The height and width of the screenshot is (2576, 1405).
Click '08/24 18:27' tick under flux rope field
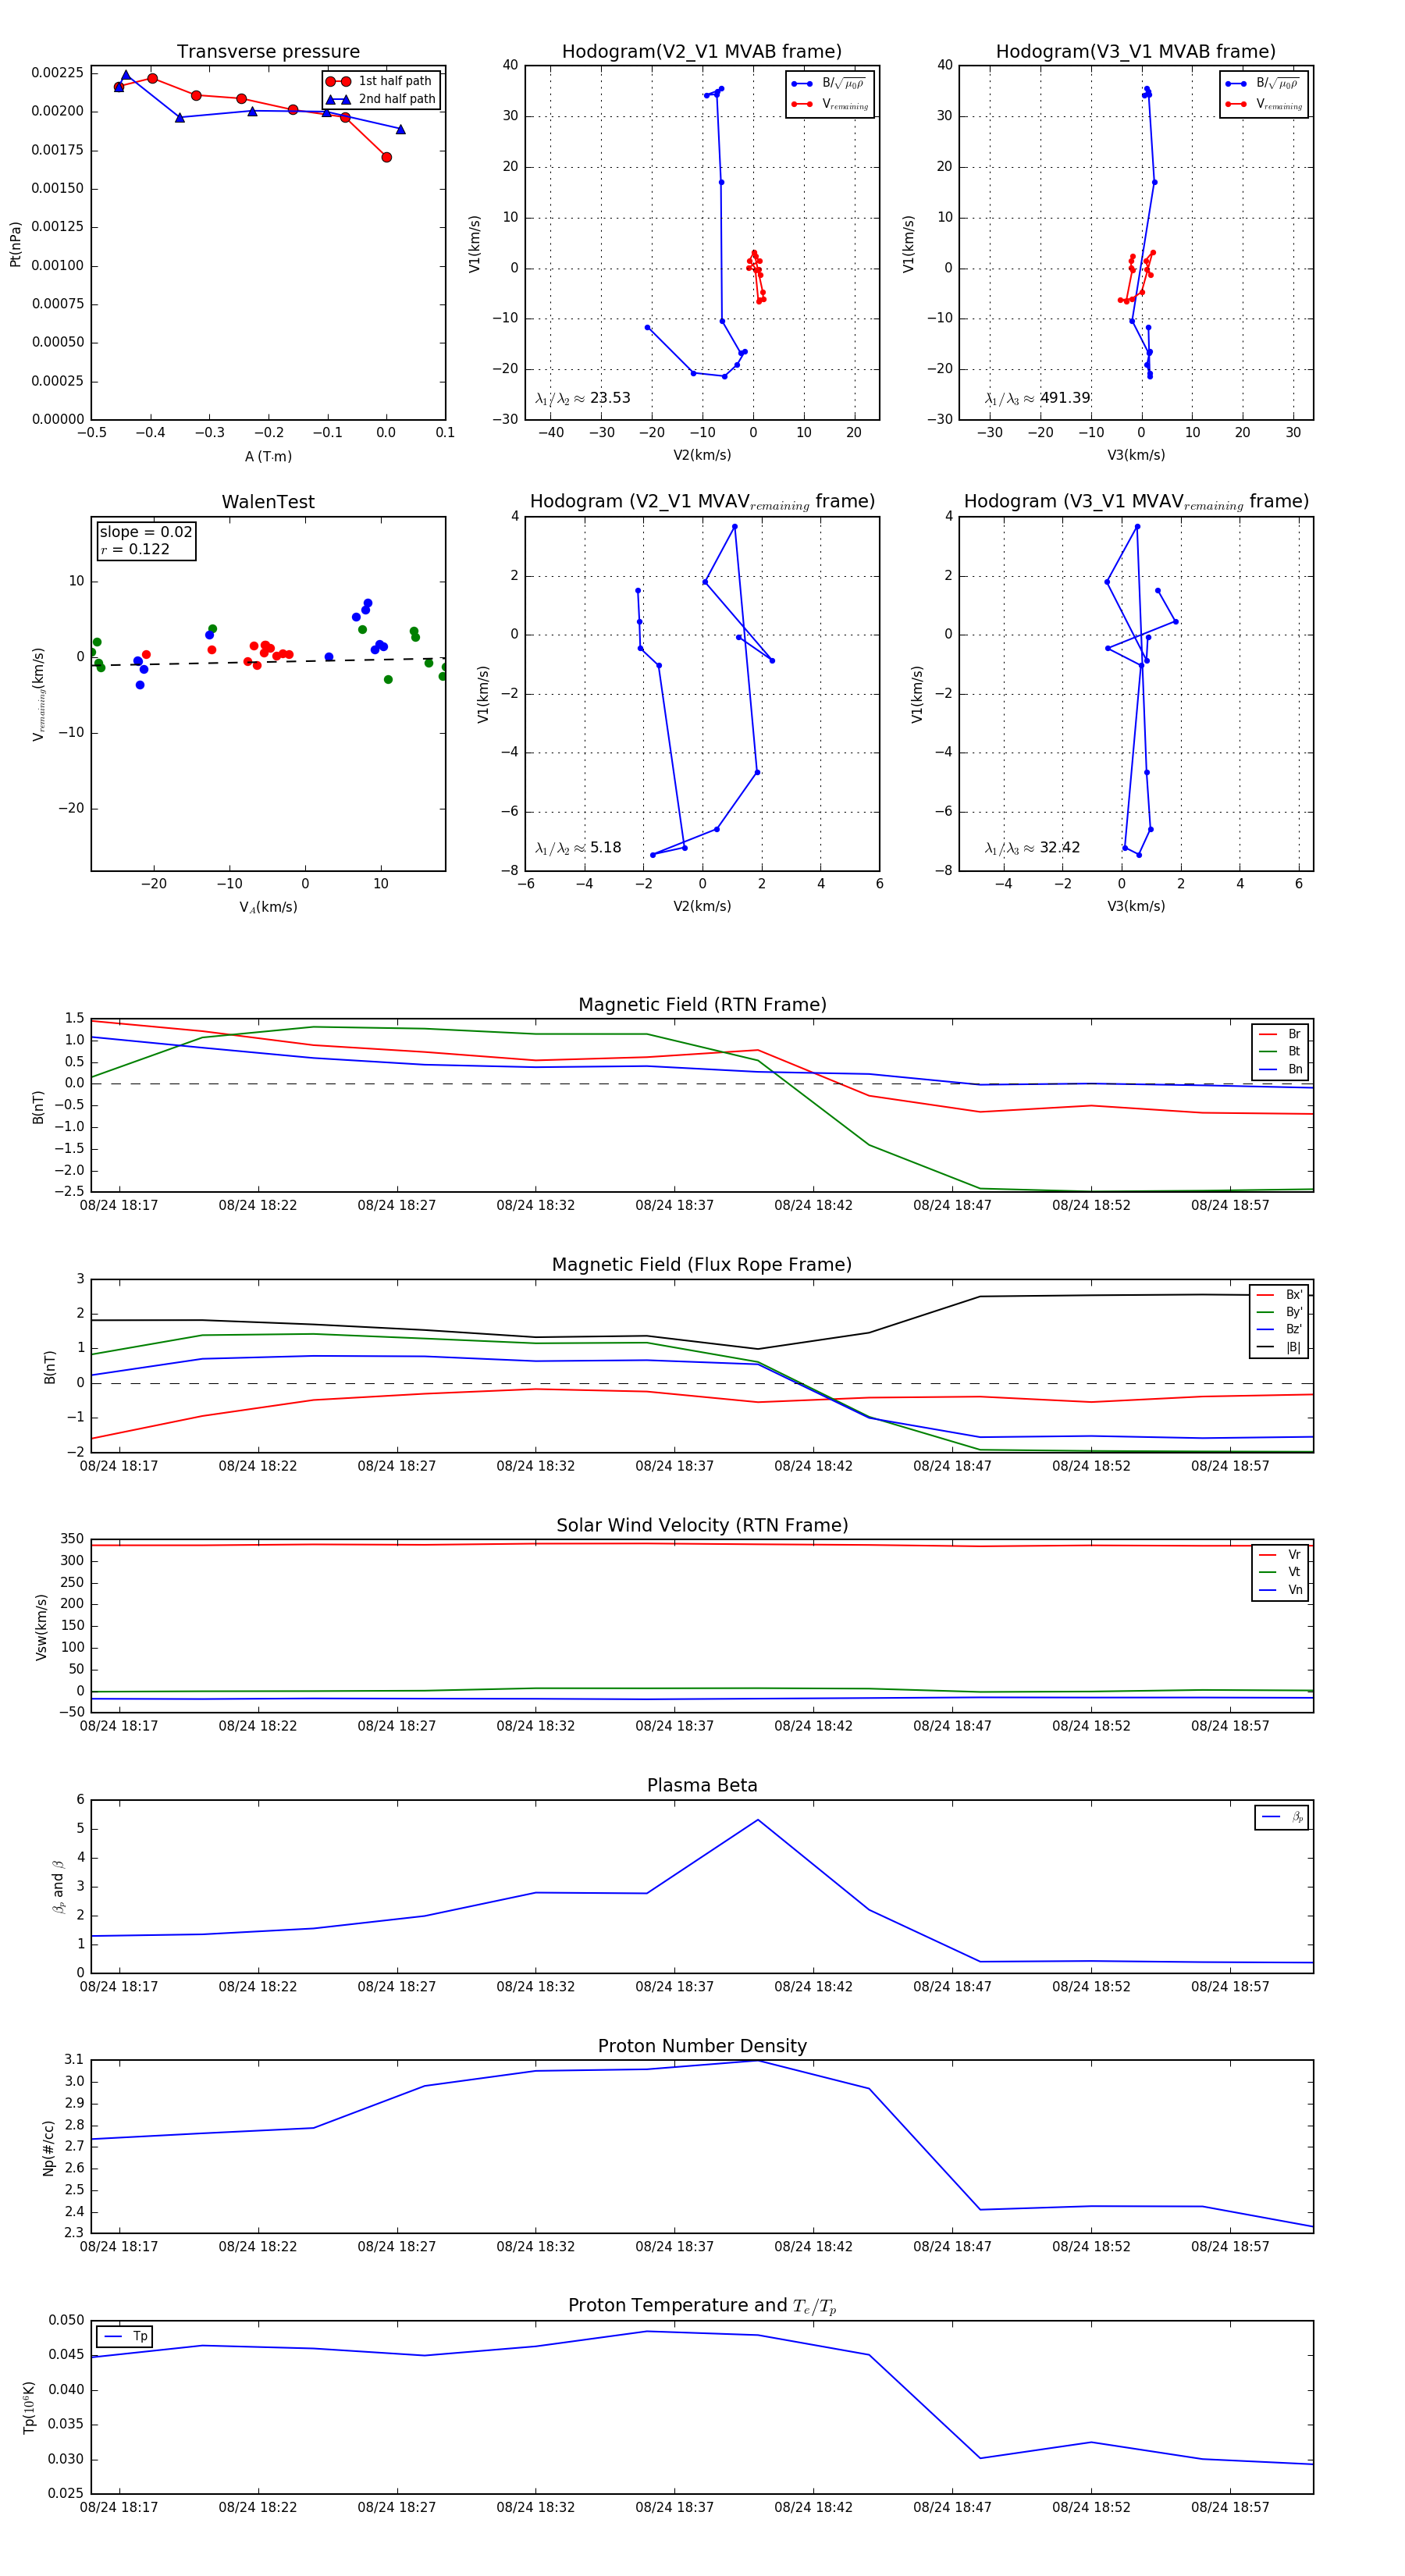pyautogui.click(x=397, y=1466)
